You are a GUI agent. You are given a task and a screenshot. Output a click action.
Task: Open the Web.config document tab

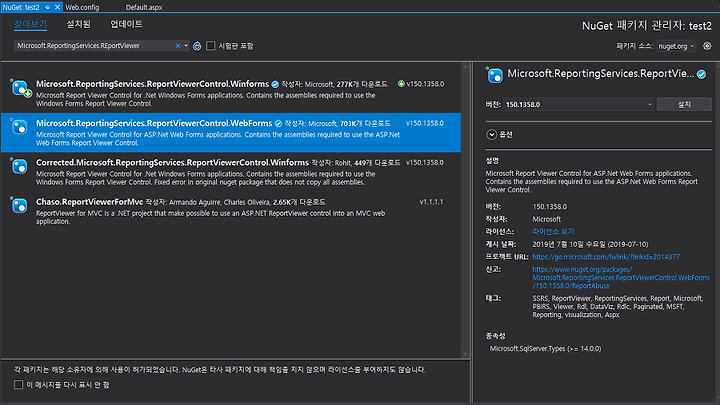[82, 7]
